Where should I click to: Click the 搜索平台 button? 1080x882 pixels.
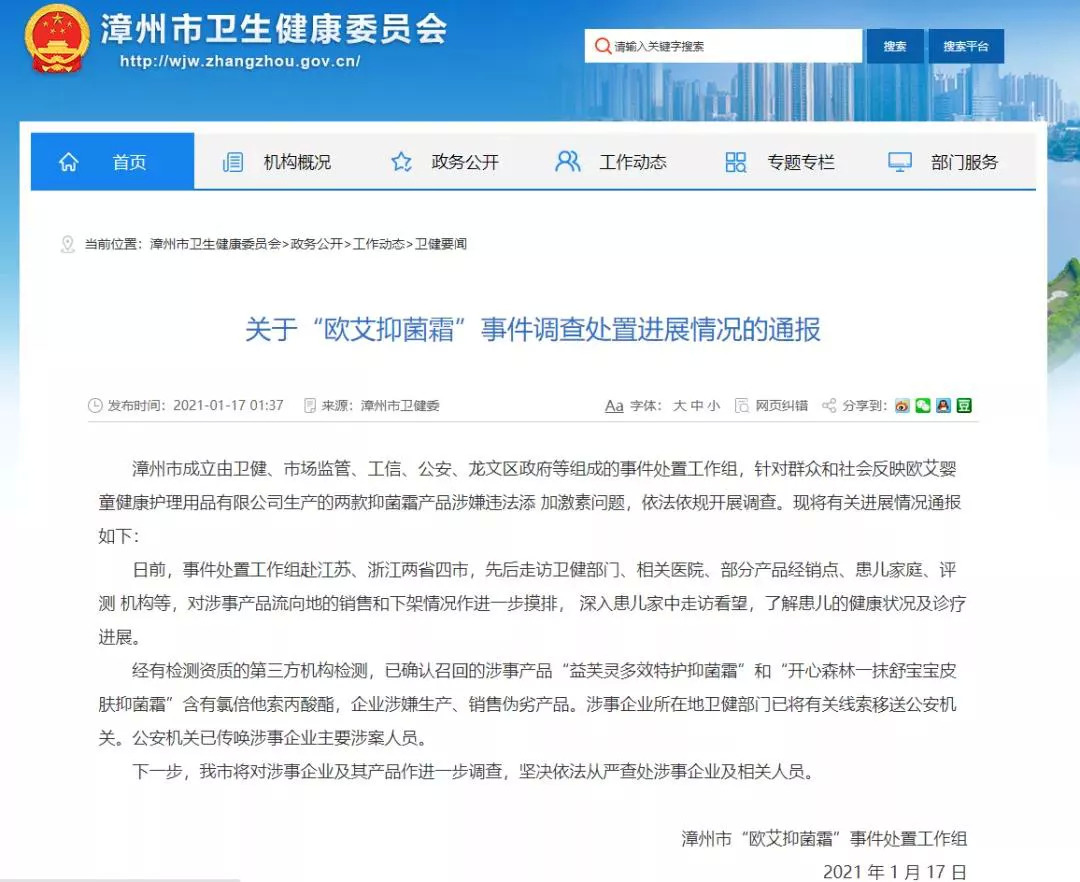click(x=966, y=46)
